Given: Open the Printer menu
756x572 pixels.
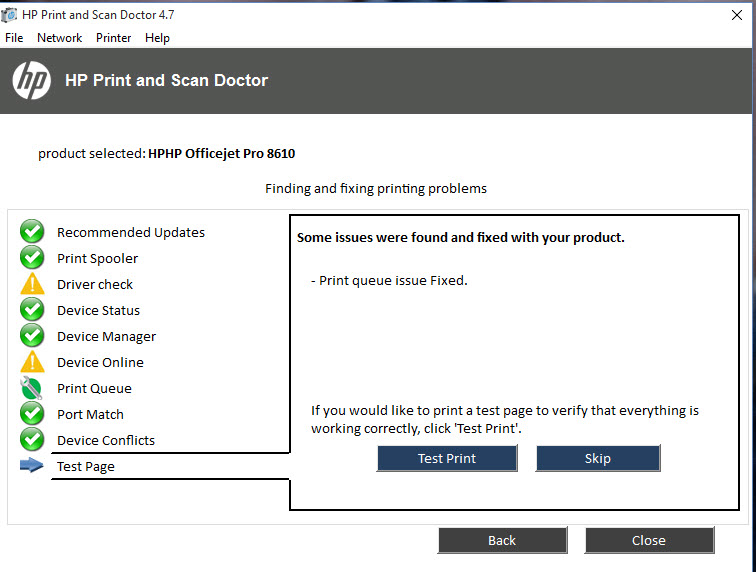Looking at the screenshot, I should (x=113, y=38).
